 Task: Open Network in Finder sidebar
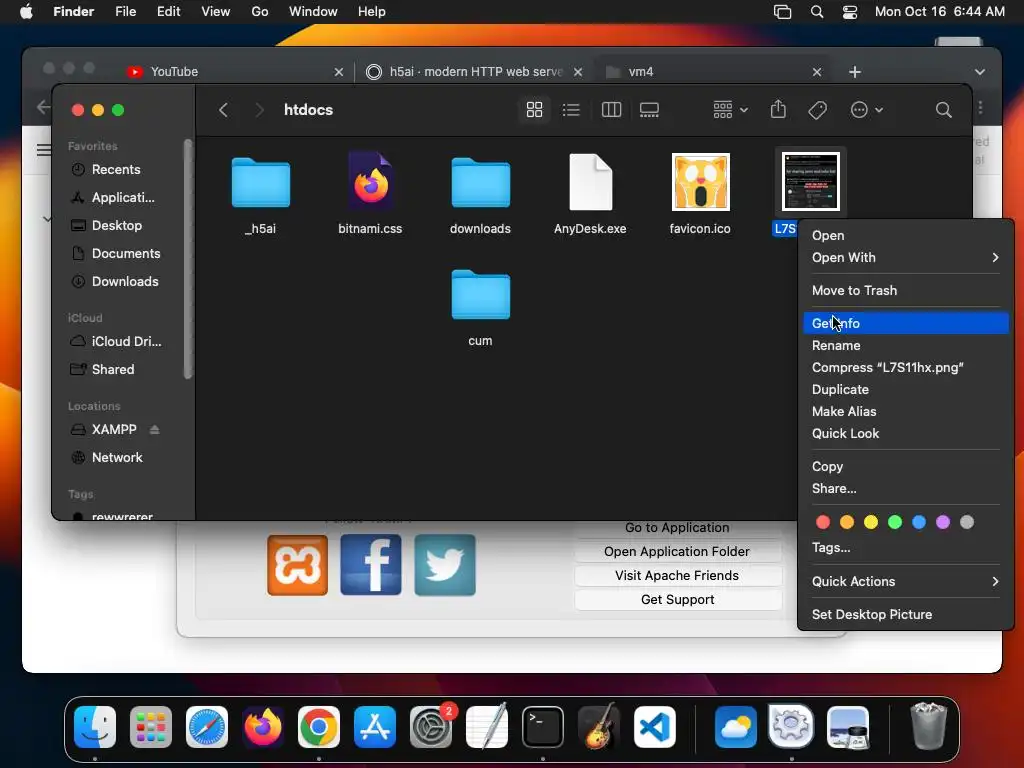coord(117,458)
